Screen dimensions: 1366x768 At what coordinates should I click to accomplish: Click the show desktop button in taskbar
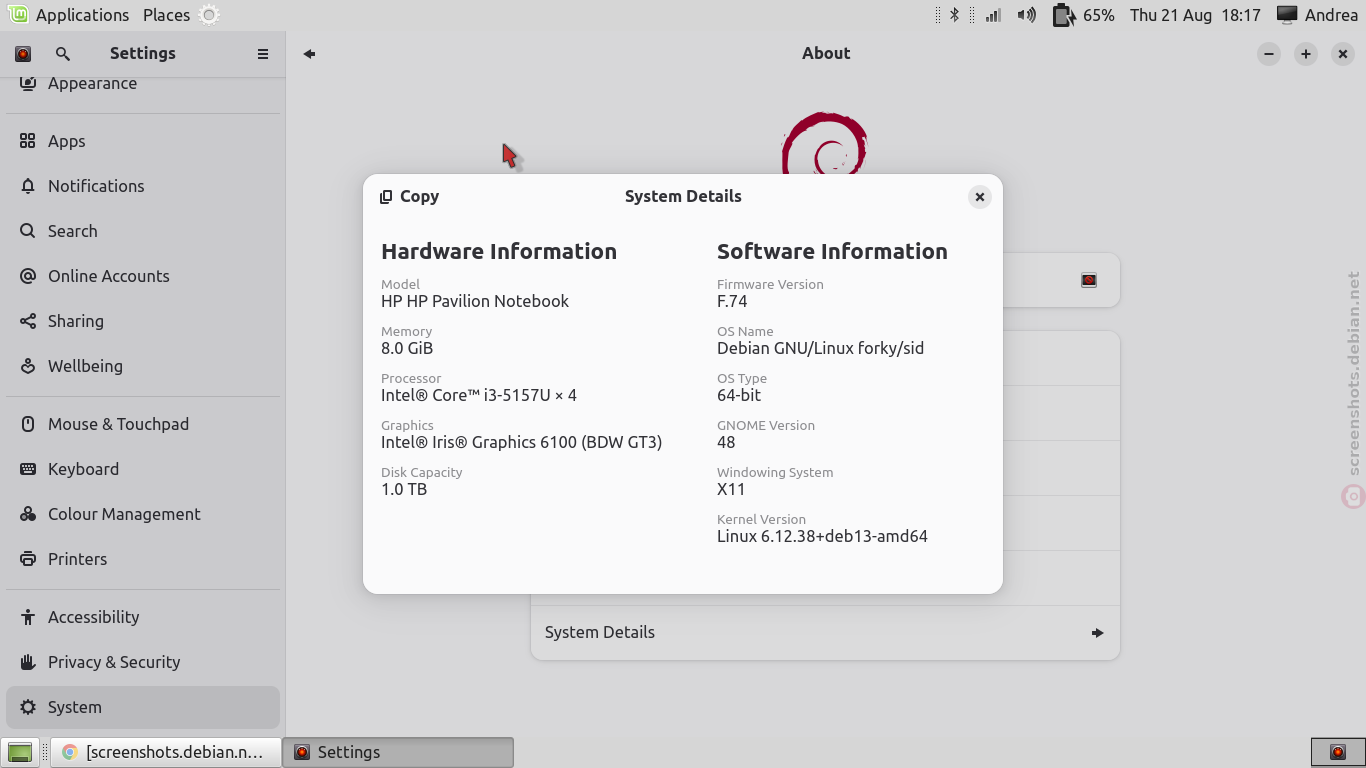tap(20, 752)
